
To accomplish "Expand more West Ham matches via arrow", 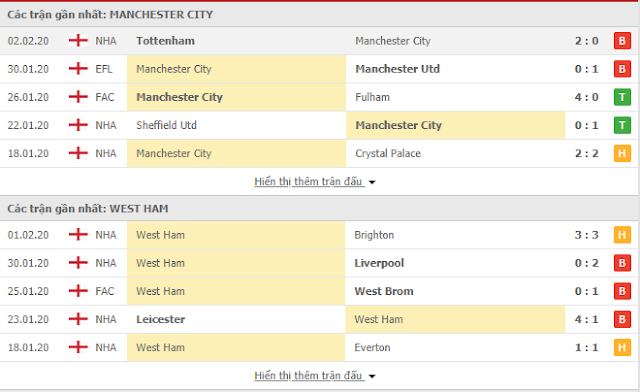I will click(x=372, y=376).
